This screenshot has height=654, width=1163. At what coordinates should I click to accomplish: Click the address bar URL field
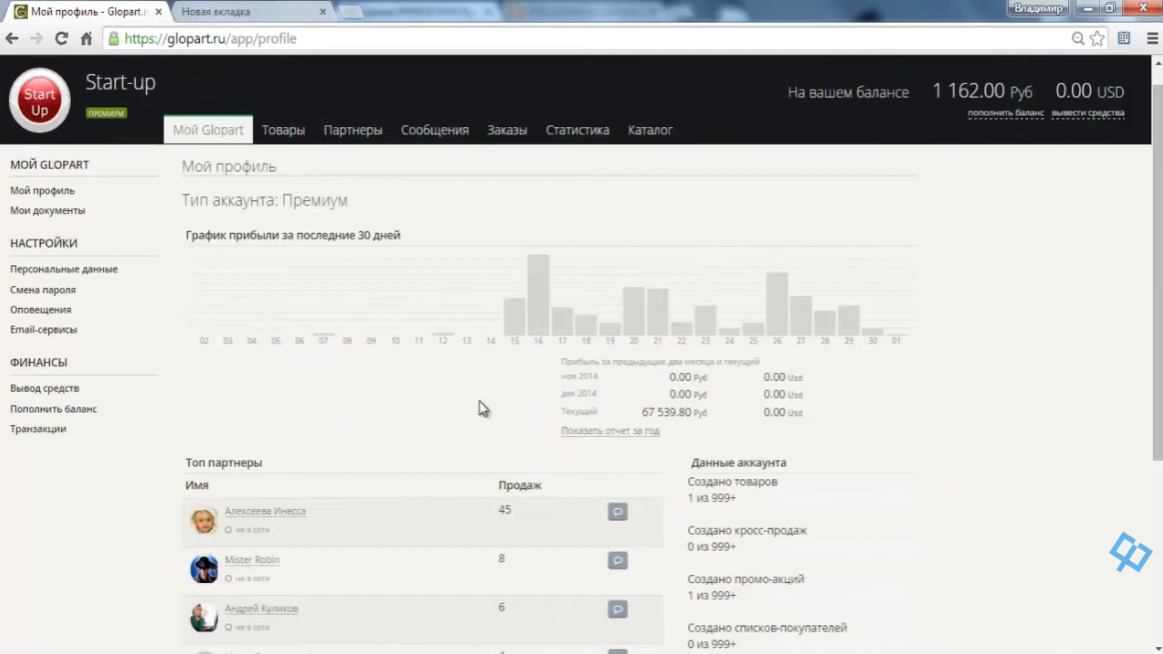[586, 39]
